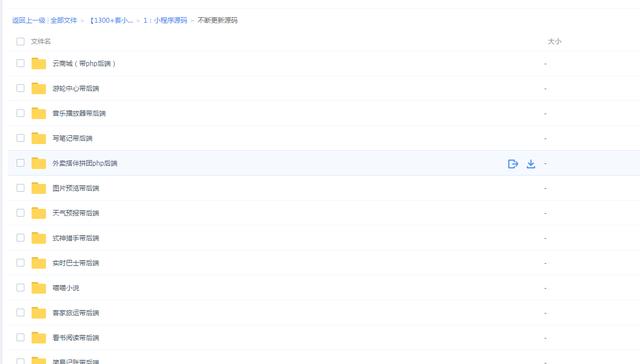Open 全部文件 in the breadcrumb
640x364 pixels.
64,20
